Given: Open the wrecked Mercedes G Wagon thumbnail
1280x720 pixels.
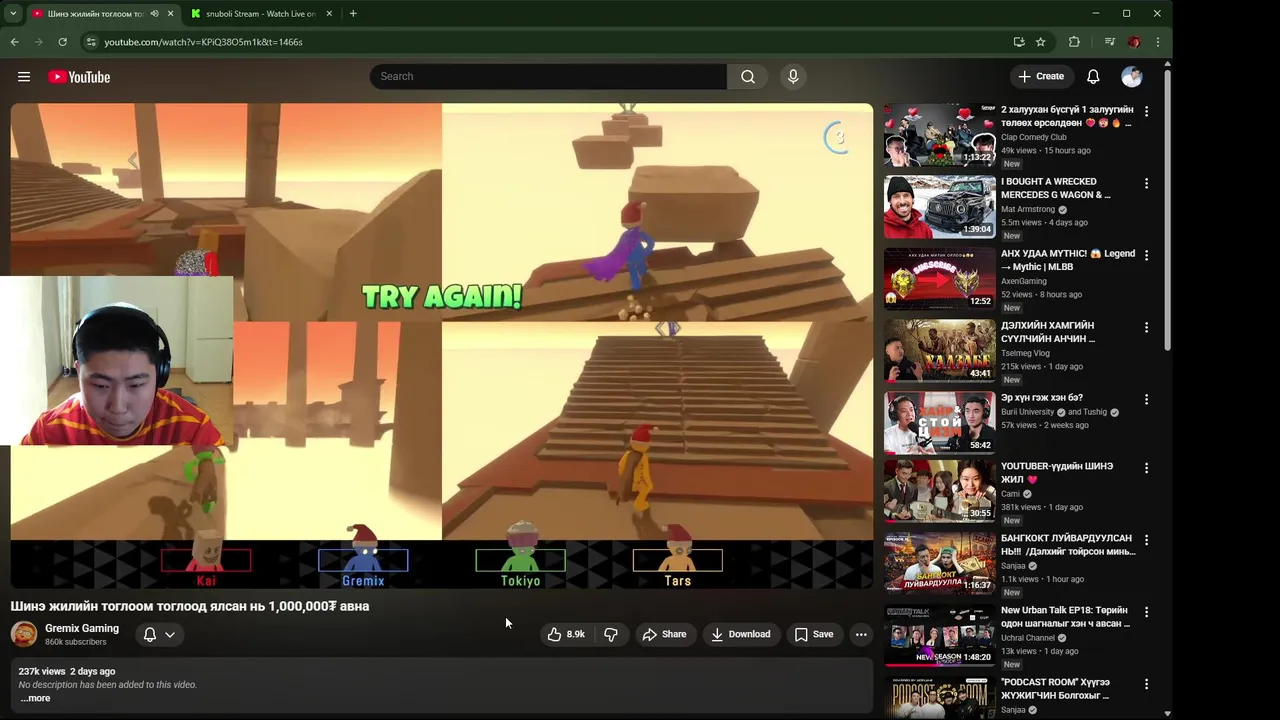Looking at the screenshot, I should coord(939,207).
